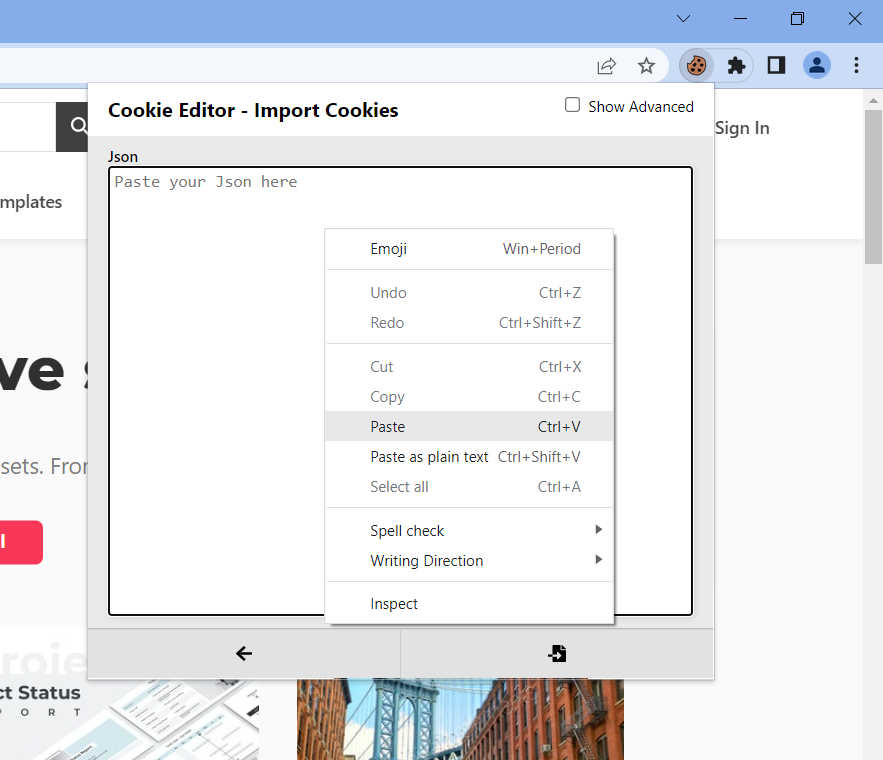Click the Cookie Editor extension icon
This screenshot has height=760, width=883.
[696, 66]
